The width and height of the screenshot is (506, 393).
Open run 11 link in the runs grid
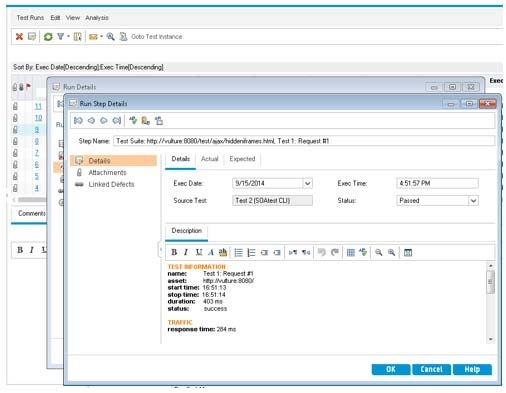tap(38, 106)
